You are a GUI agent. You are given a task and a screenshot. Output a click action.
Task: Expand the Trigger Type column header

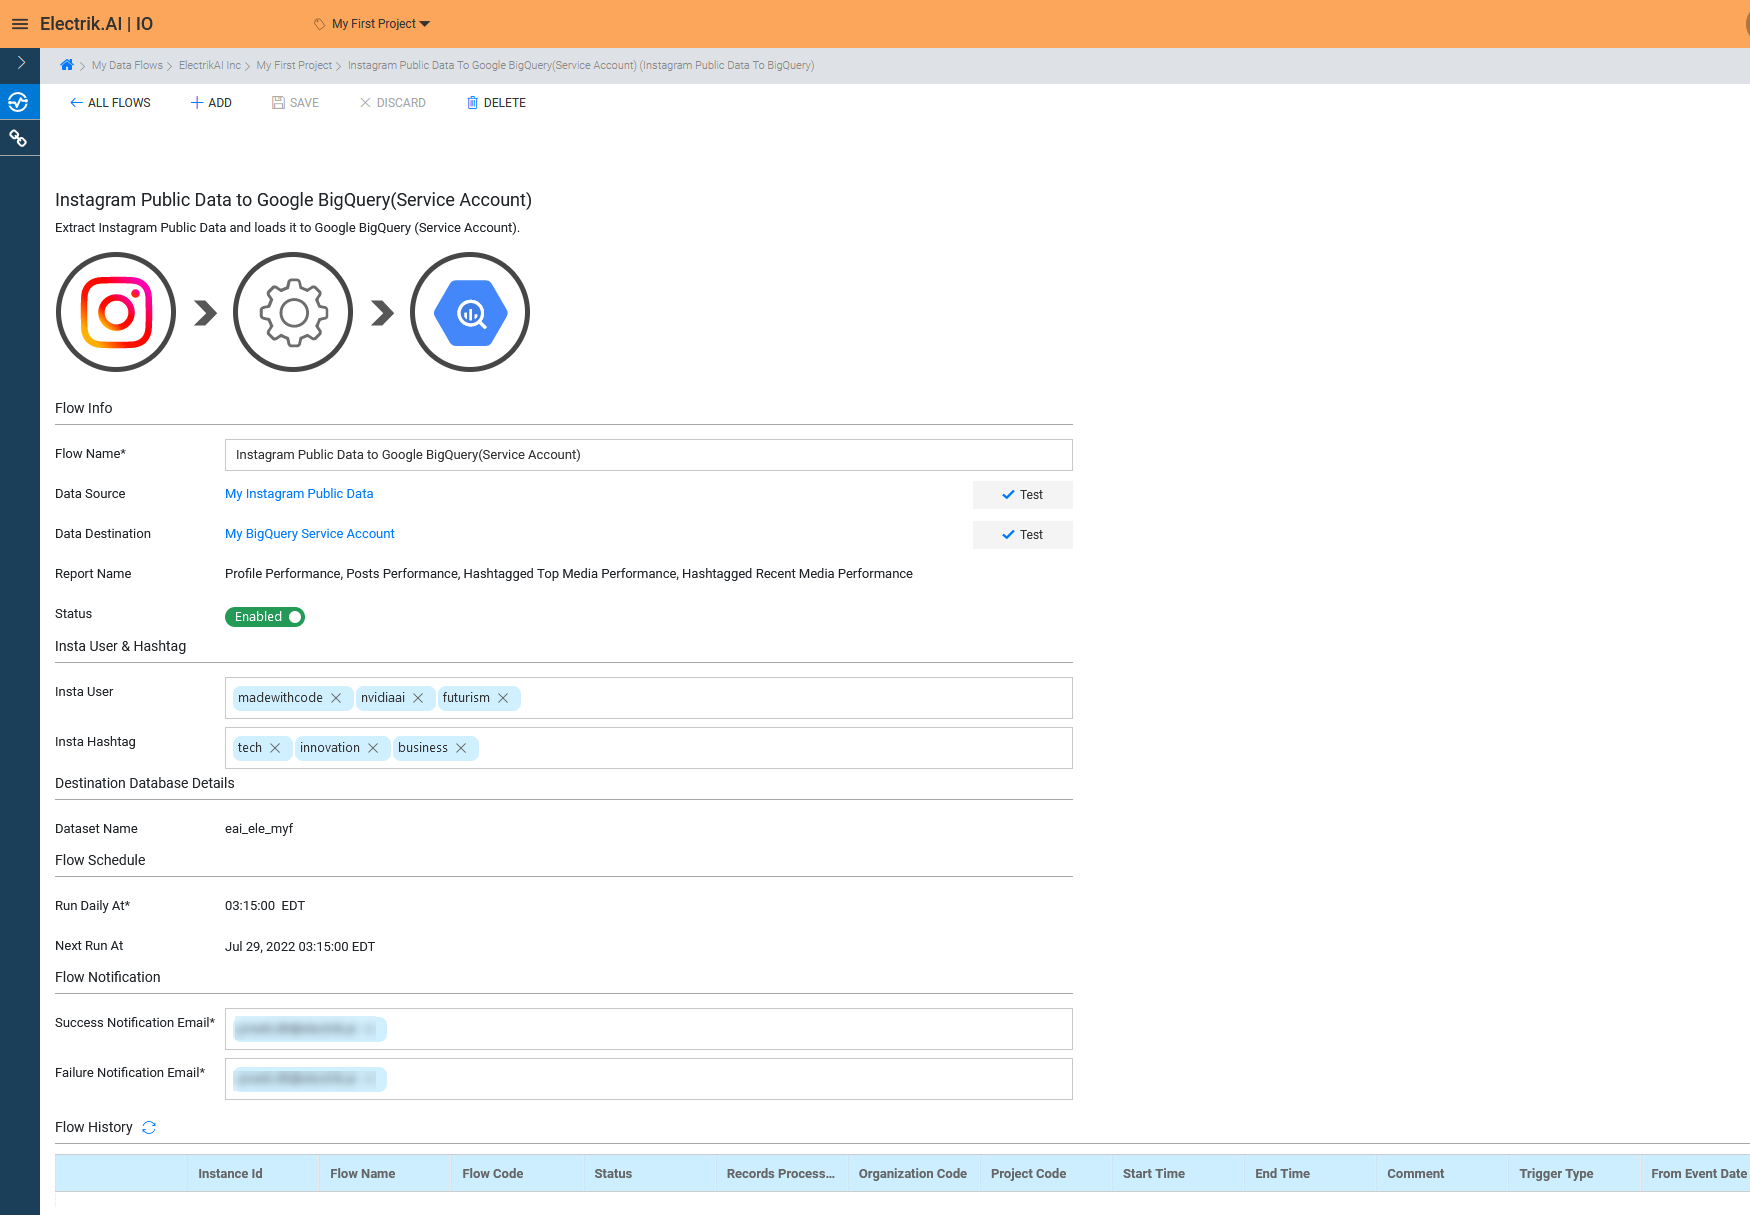pyautogui.click(x=1556, y=1173)
